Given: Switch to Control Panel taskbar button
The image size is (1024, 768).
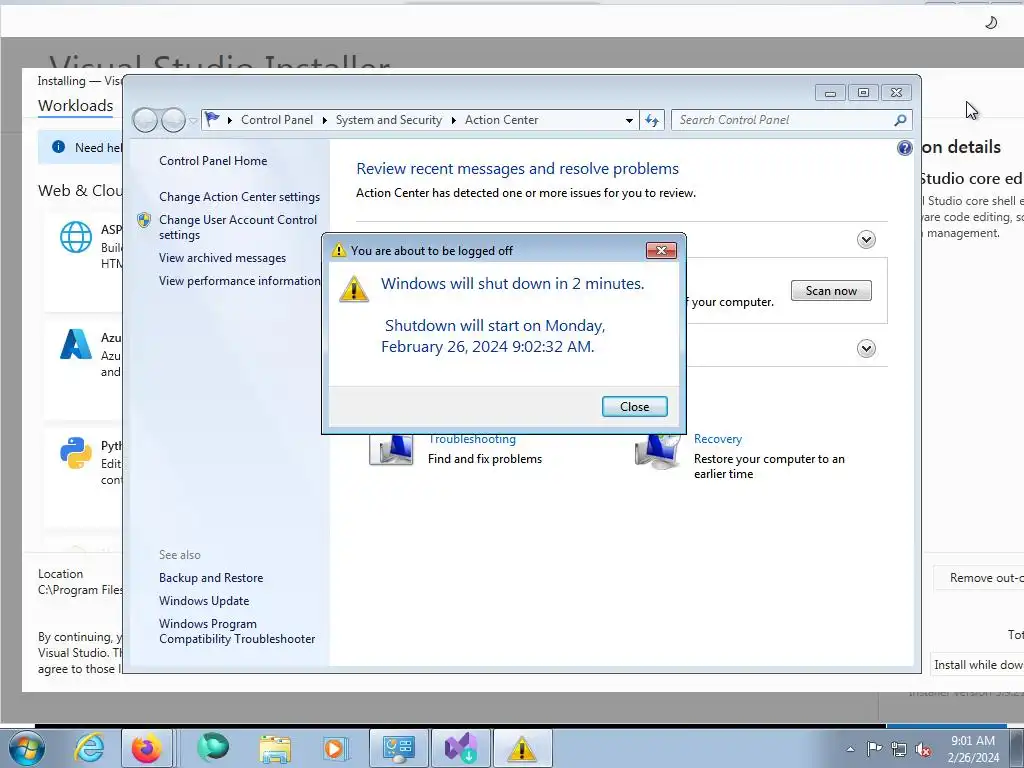Looking at the screenshot, I should coord(398,748).
